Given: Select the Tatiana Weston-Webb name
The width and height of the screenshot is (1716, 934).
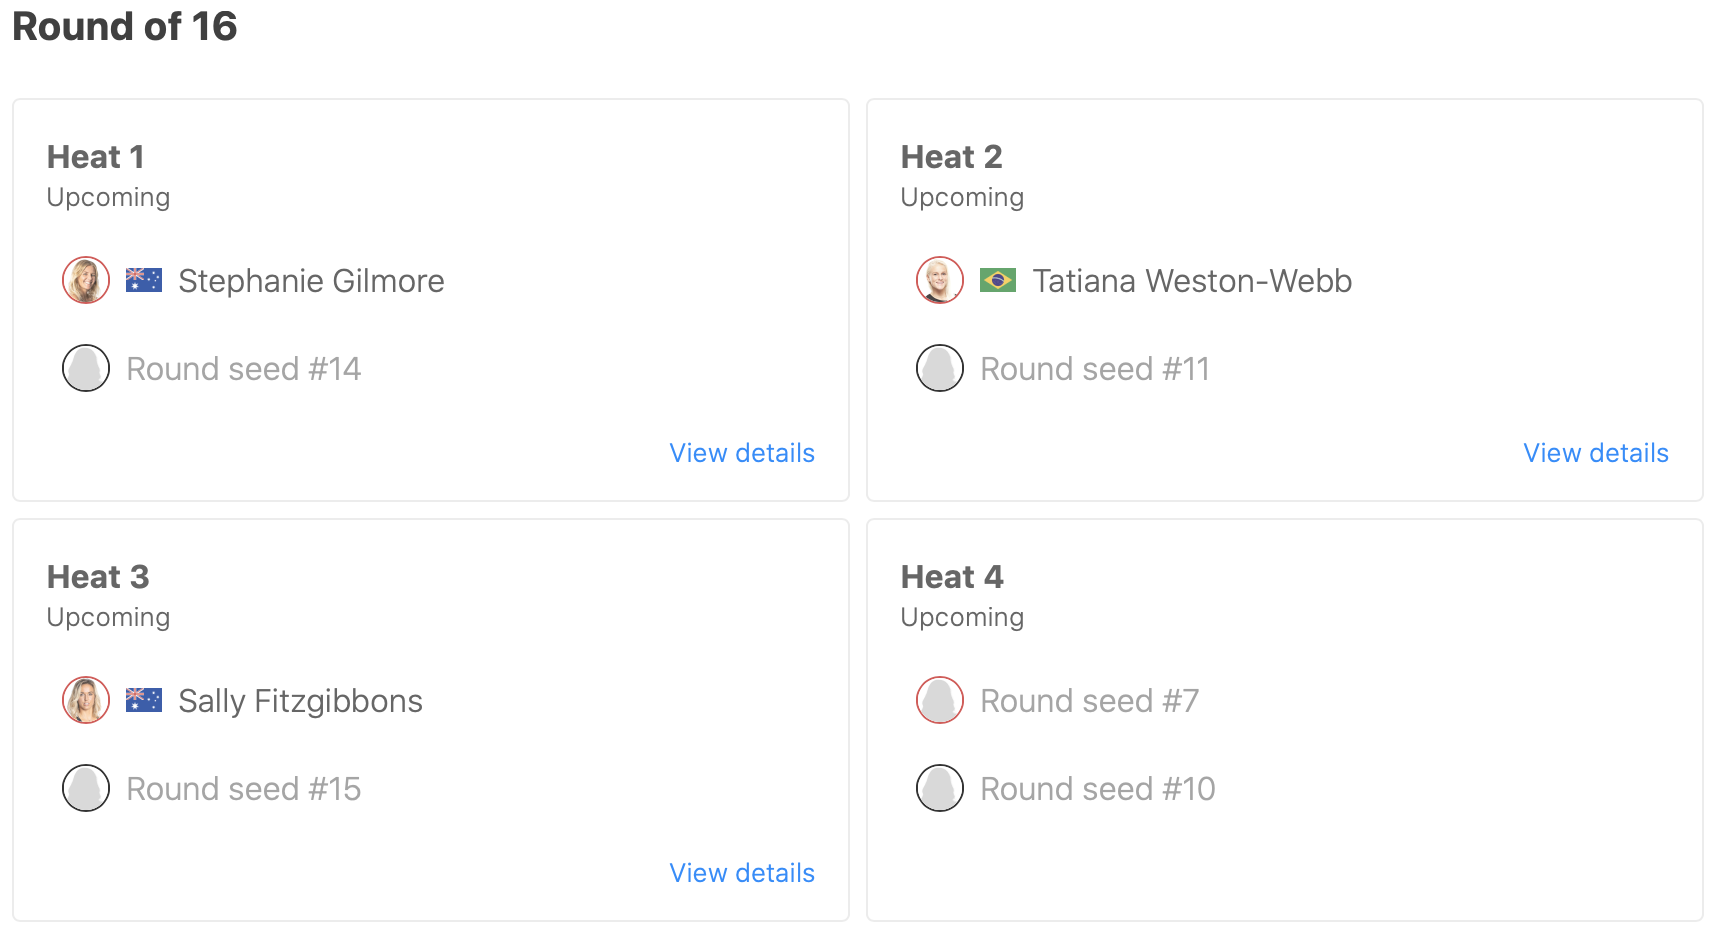Looking at the screenshot, I should click(1192, 281).
